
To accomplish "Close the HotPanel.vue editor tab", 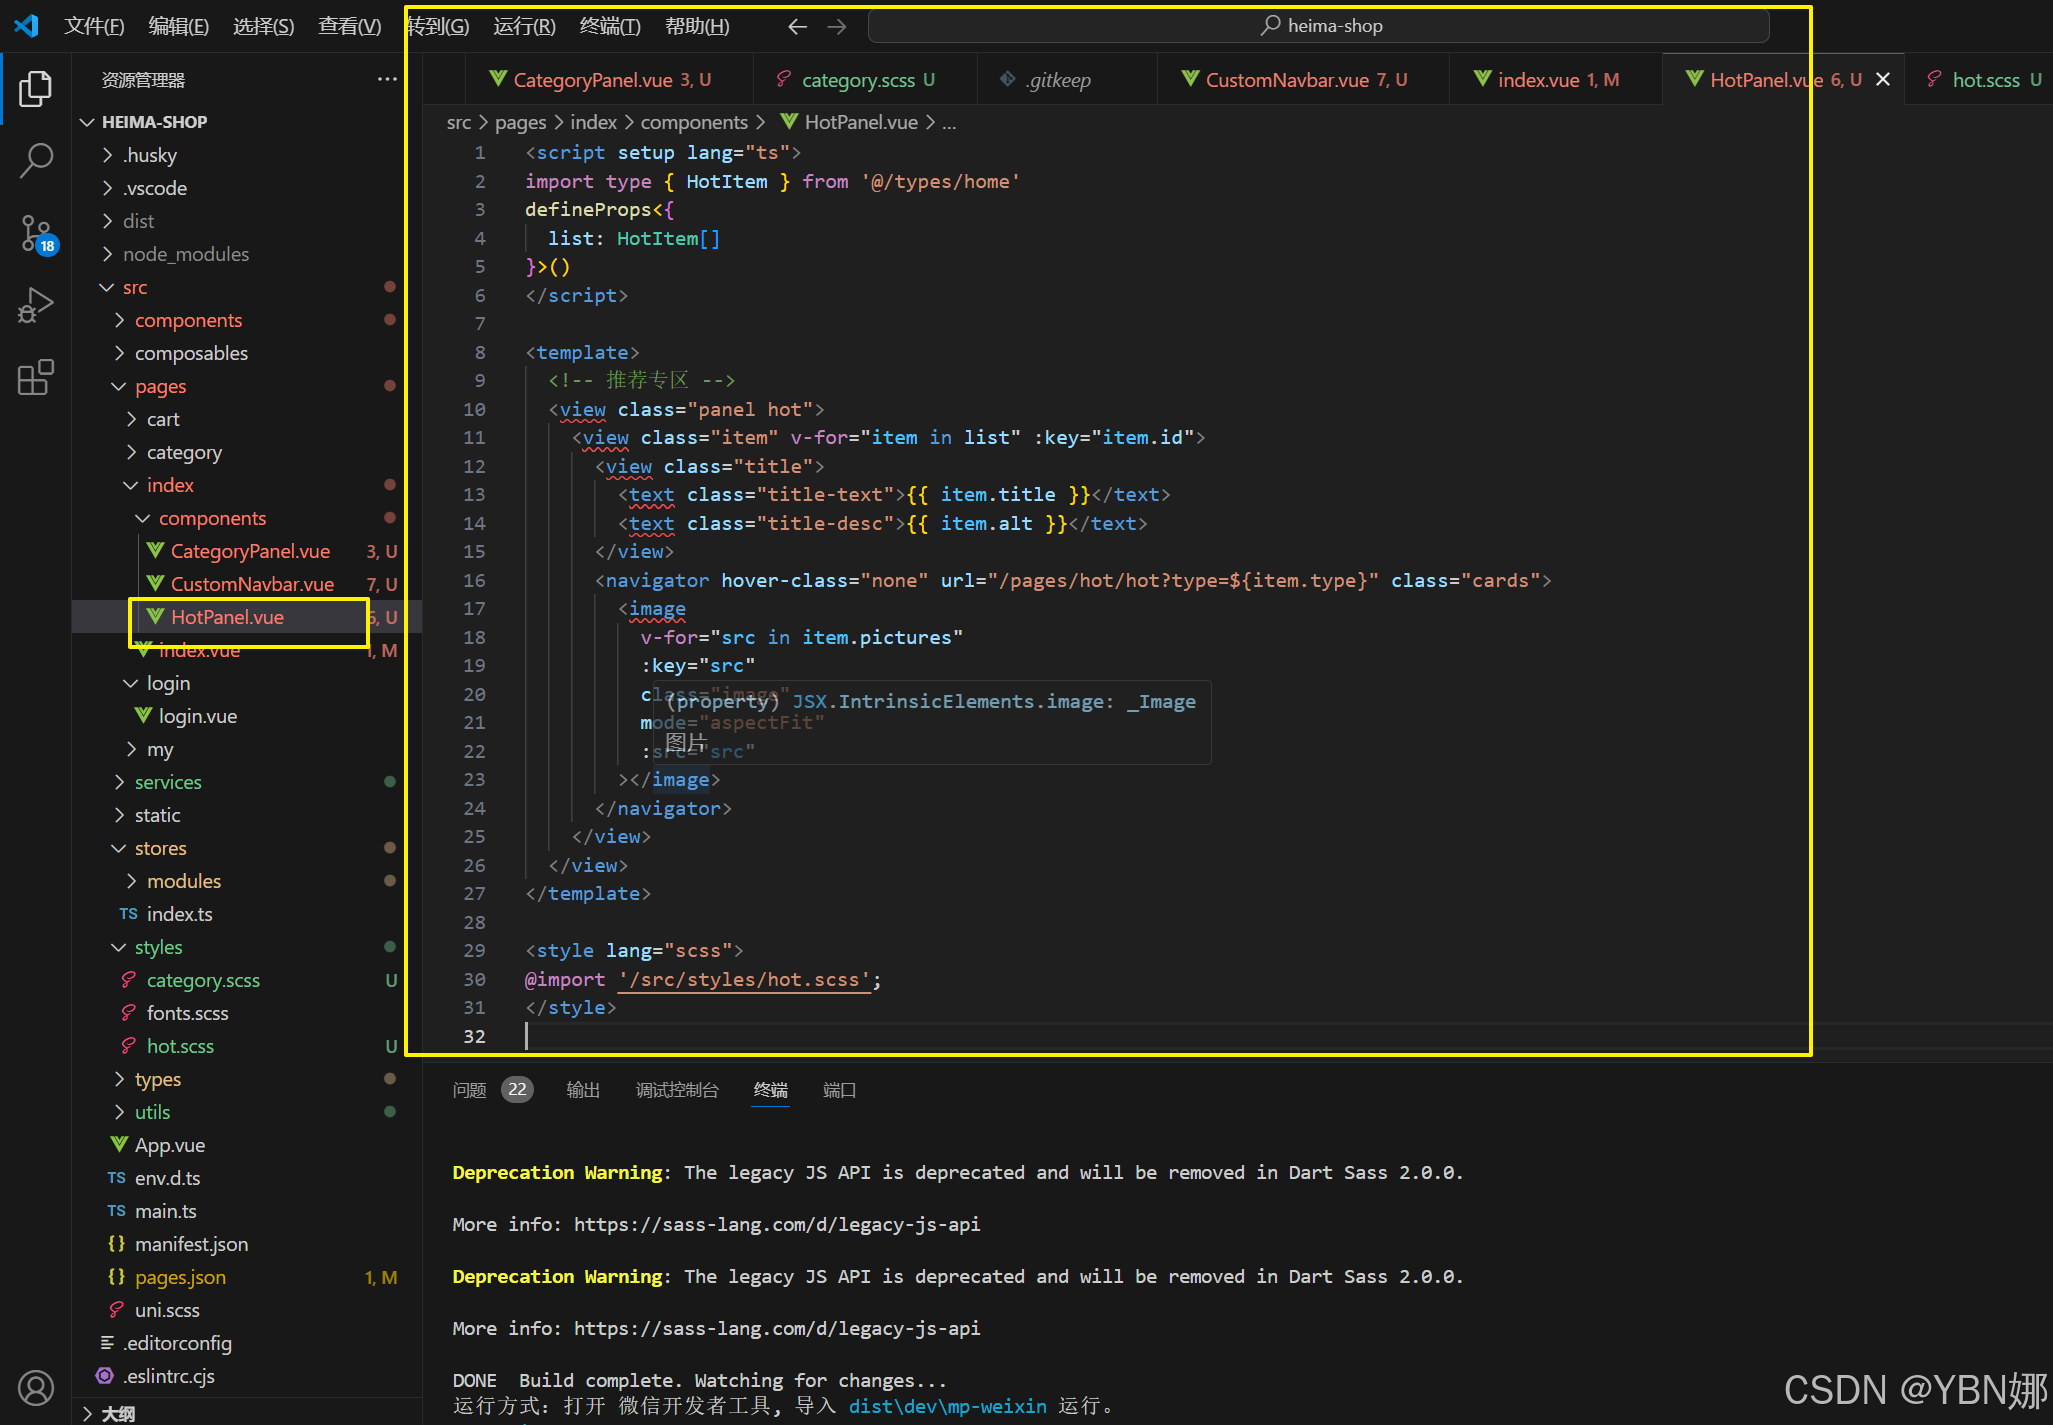I will [x=1883, y=80].
